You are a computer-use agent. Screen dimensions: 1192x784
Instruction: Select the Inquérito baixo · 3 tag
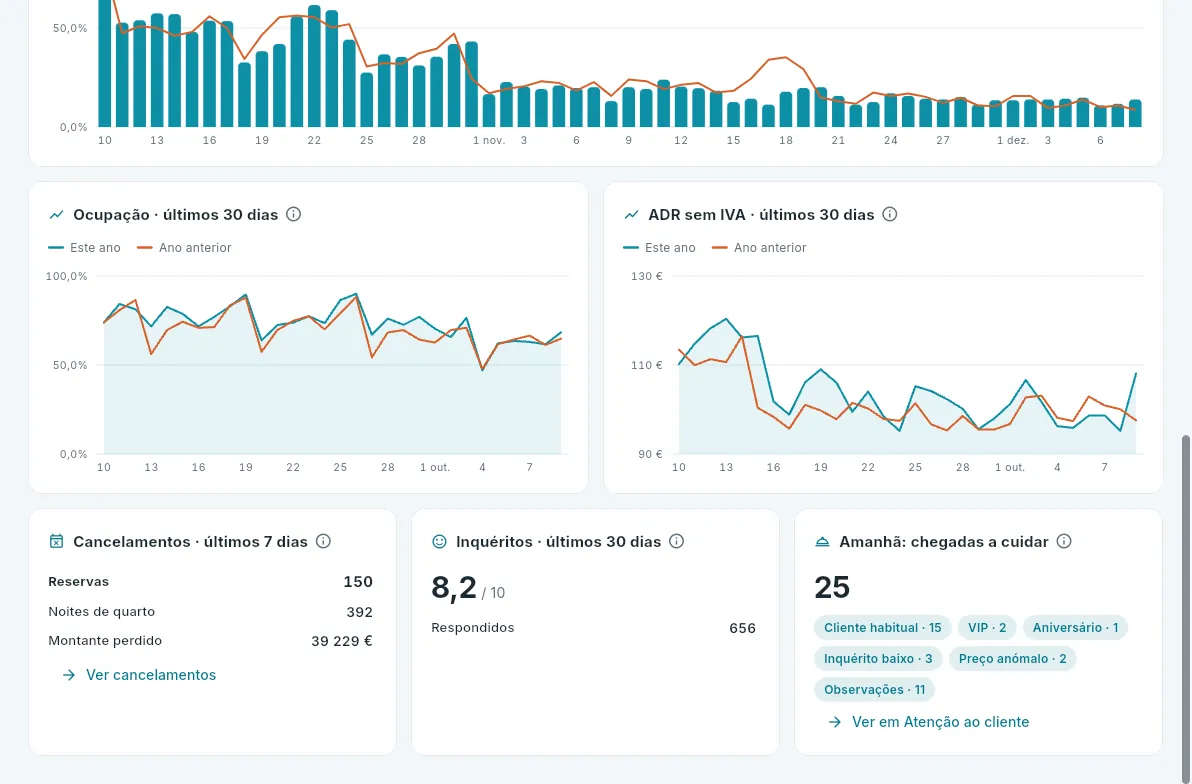pos(878,659)
